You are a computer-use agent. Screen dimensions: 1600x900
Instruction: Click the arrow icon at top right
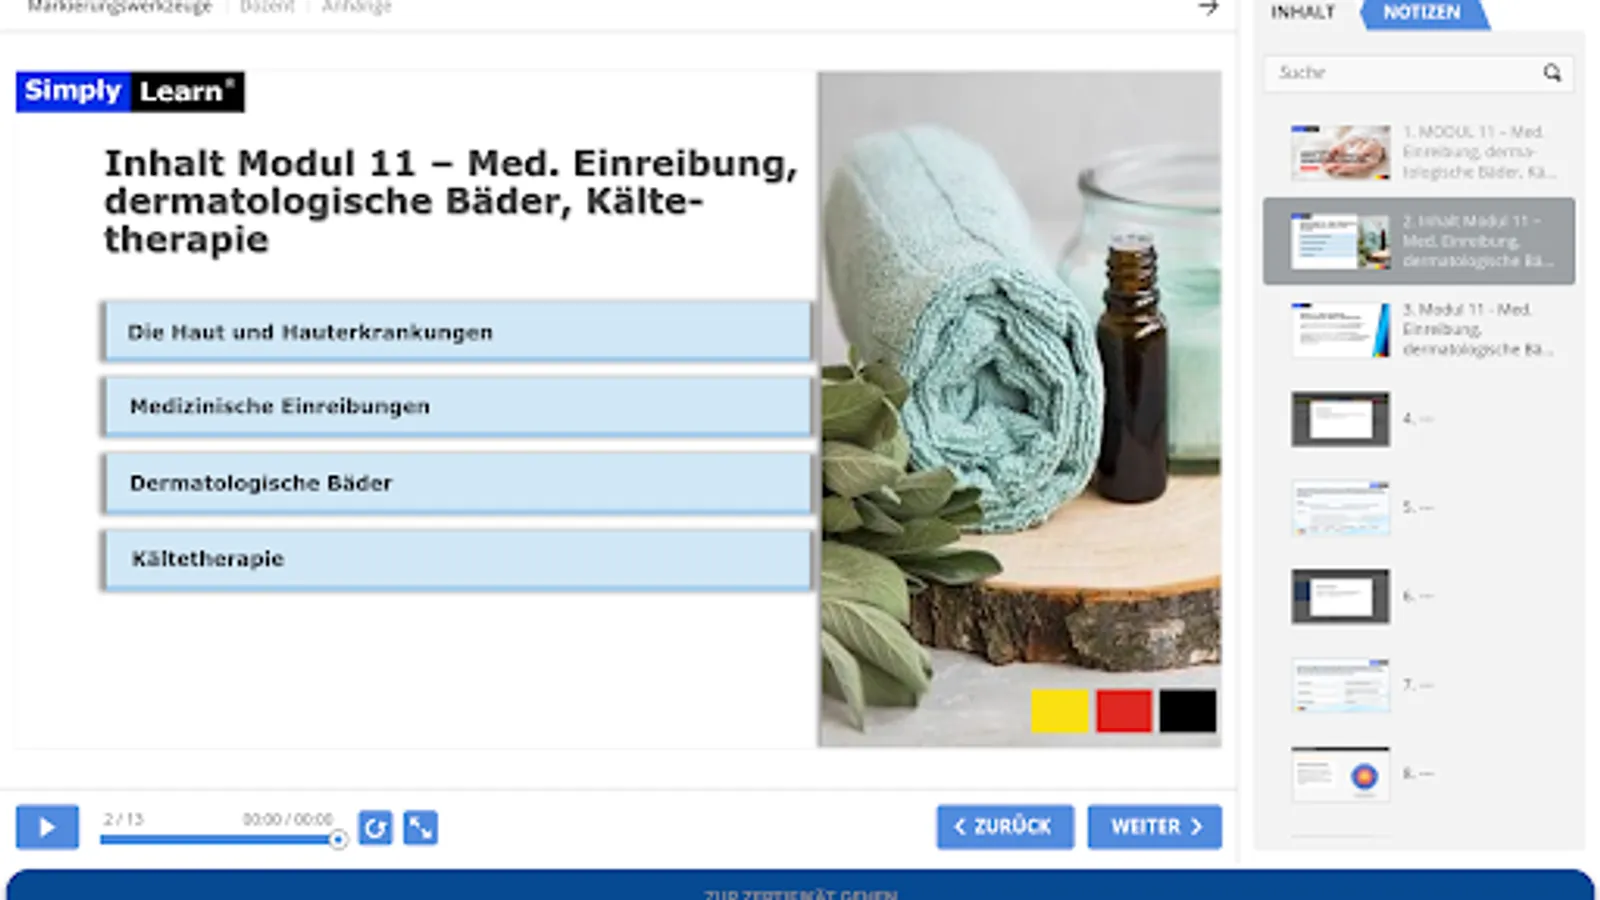coord(1208,8)
